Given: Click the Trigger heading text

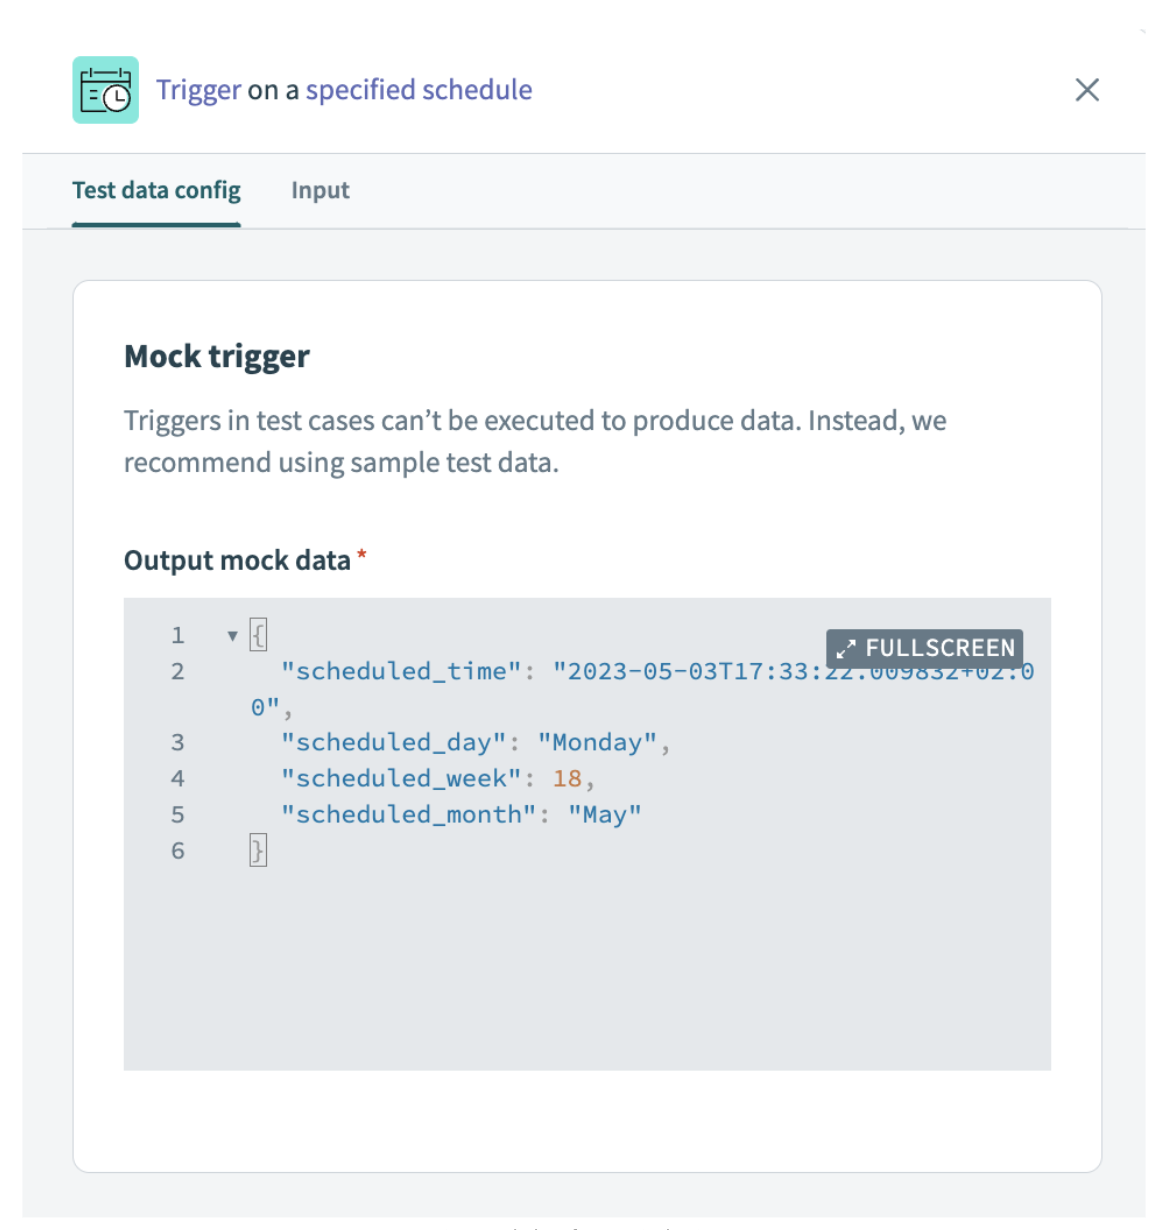Looking at the screenshot, I should pyautogui.click(x=196, y=90).
